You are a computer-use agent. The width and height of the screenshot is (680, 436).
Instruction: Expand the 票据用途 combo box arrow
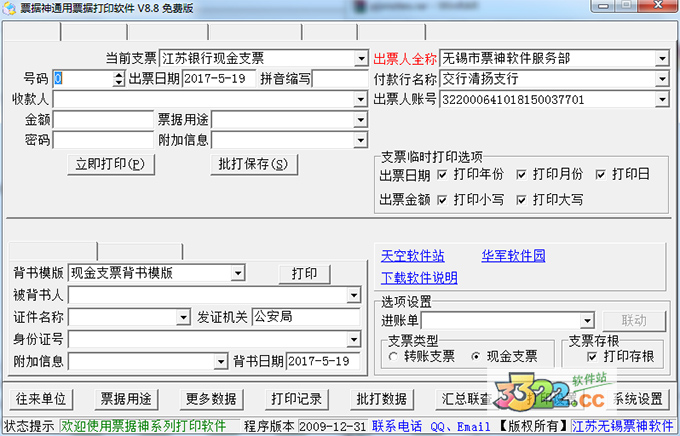point(361,120)
